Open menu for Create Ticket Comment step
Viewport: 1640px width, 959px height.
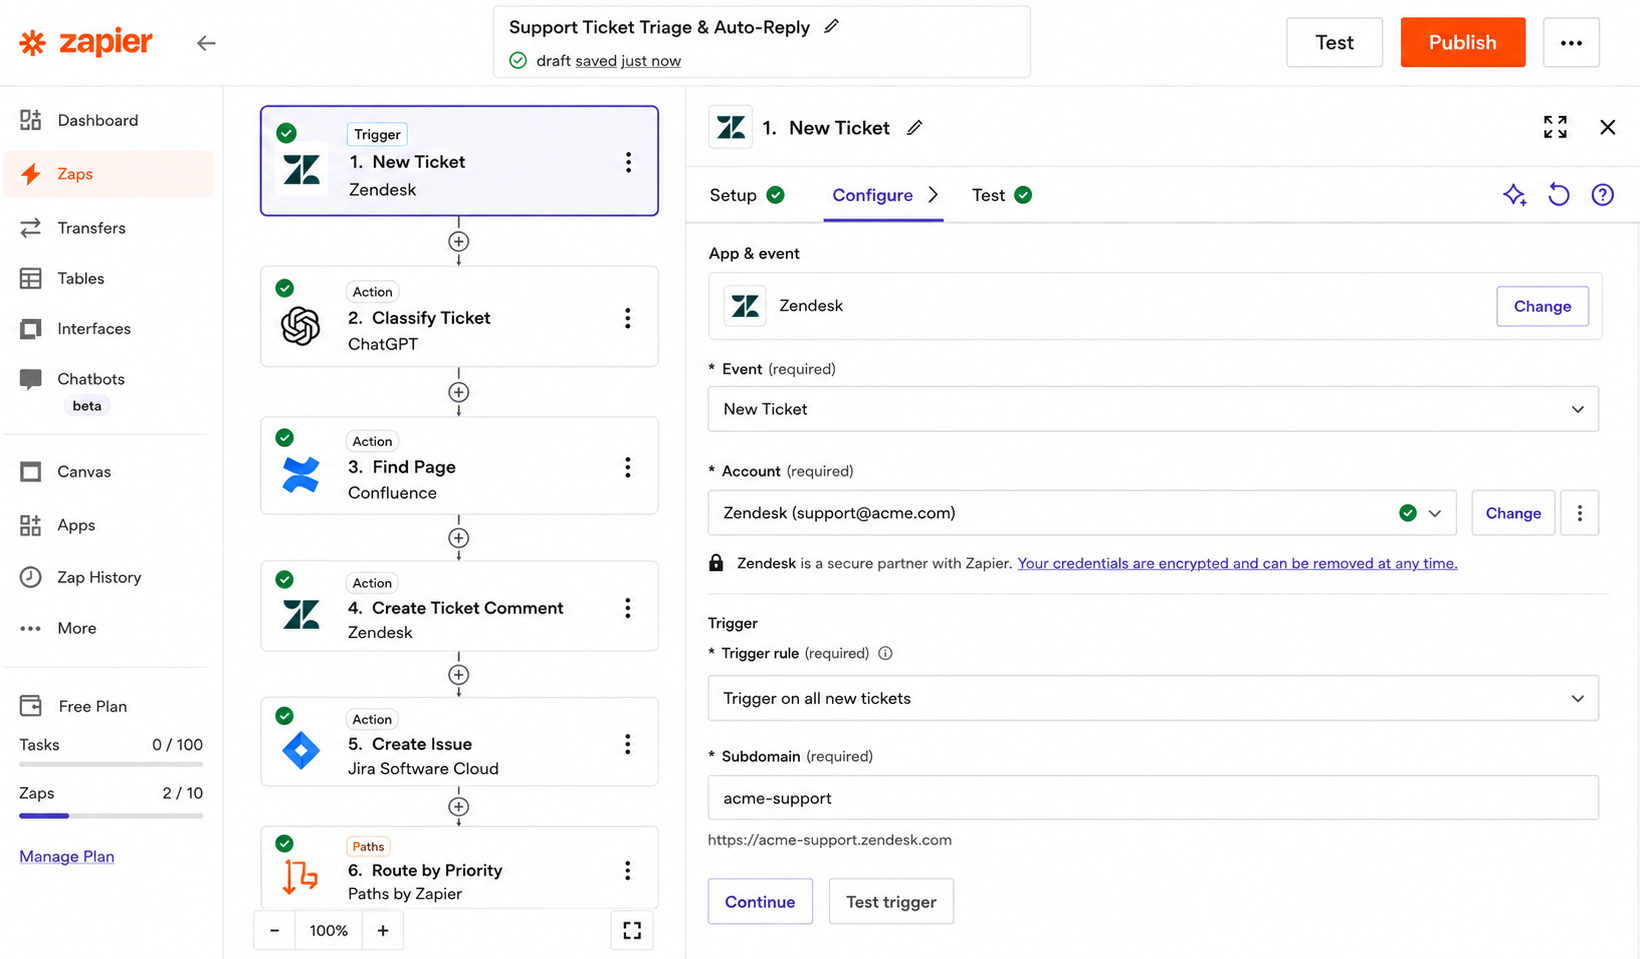click(x=628, y=608)
